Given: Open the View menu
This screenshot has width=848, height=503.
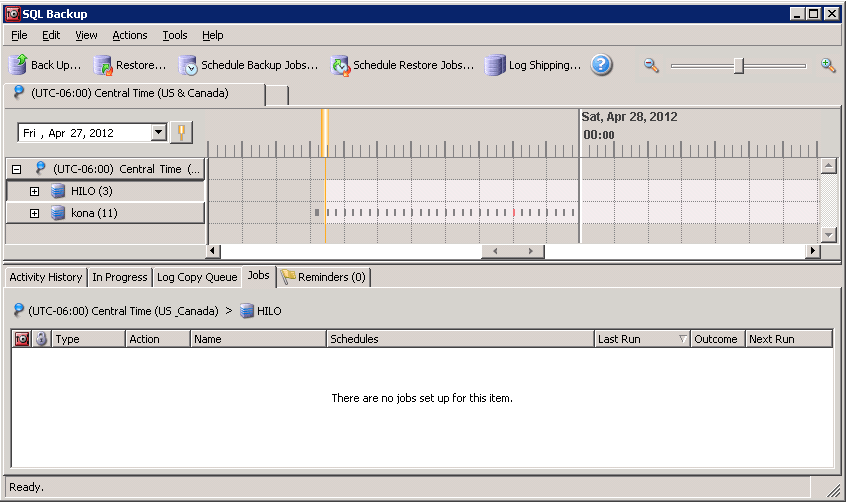Looking at the screenshot, I should pyautogui.click(x=86, y=35).
